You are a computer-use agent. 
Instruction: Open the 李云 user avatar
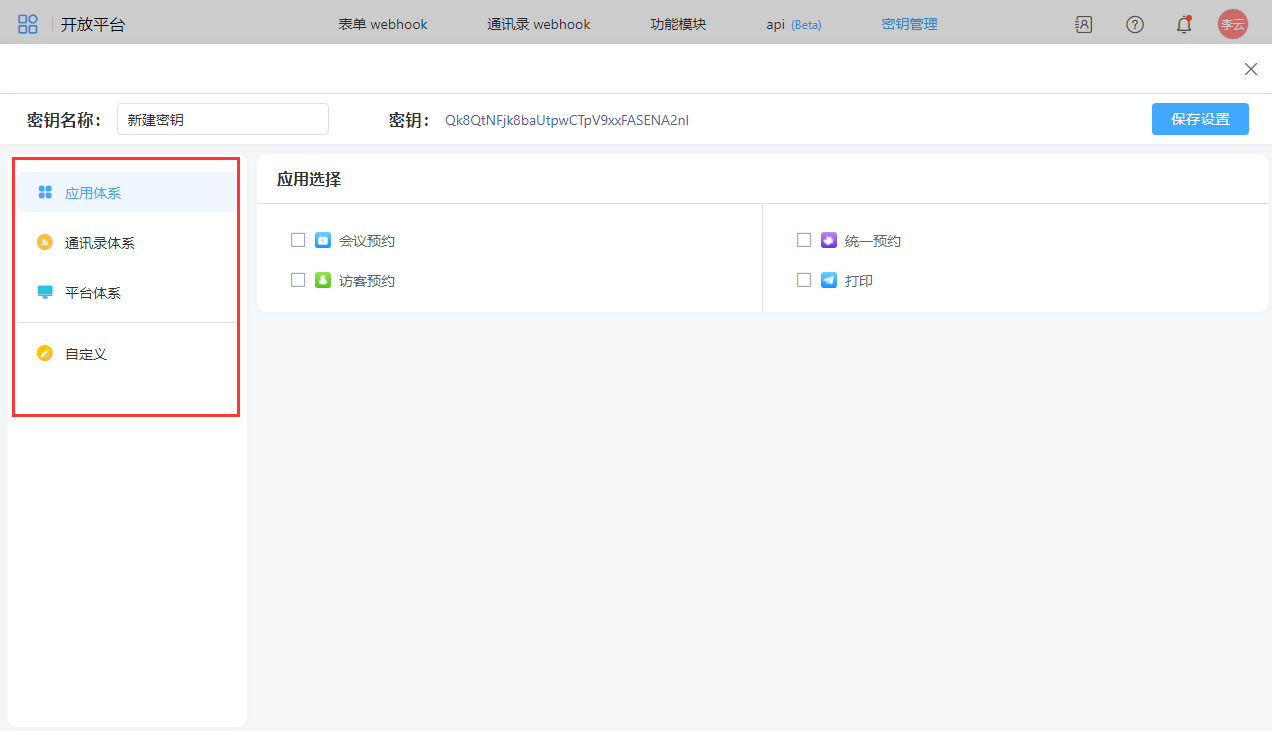(1232, 24)
